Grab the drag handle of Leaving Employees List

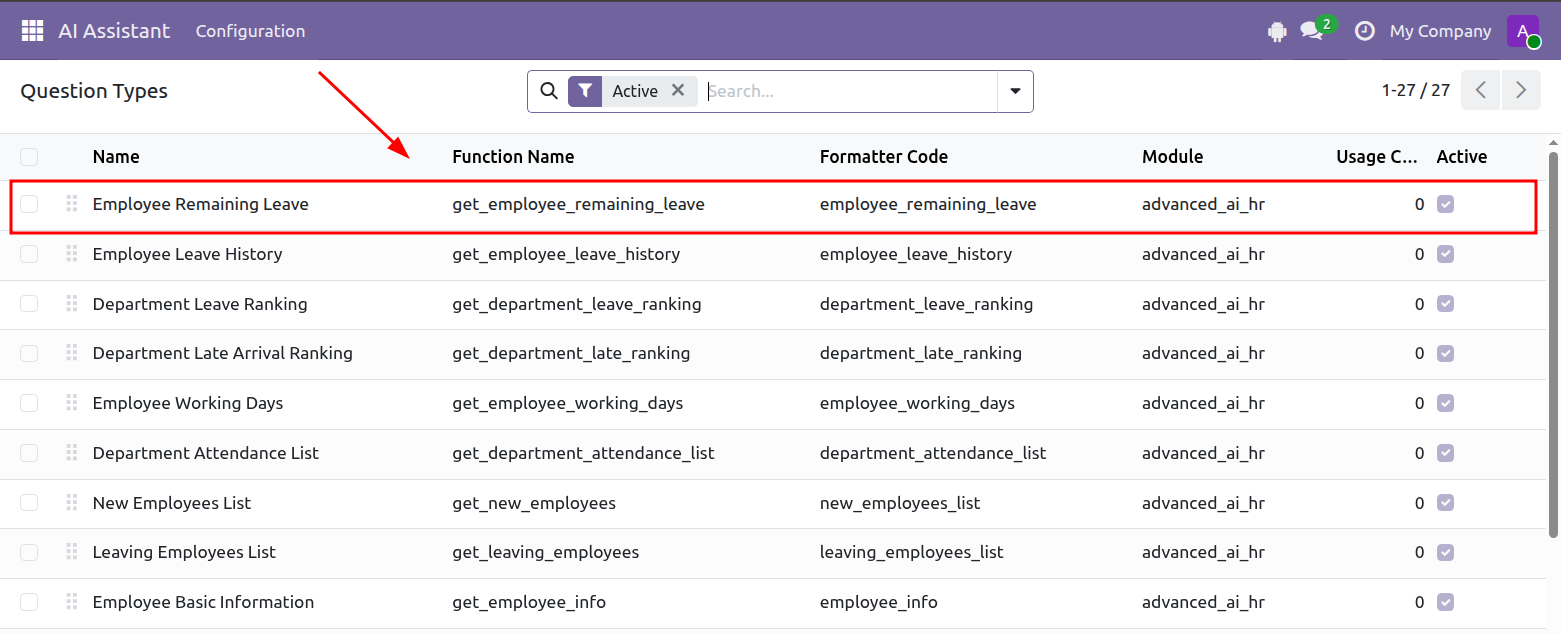tap(71, 552)
